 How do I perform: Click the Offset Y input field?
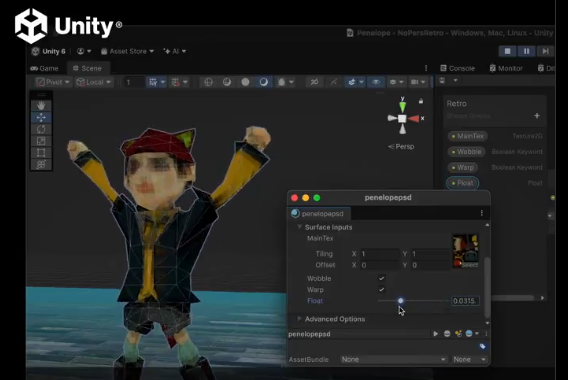click(431, 265)
